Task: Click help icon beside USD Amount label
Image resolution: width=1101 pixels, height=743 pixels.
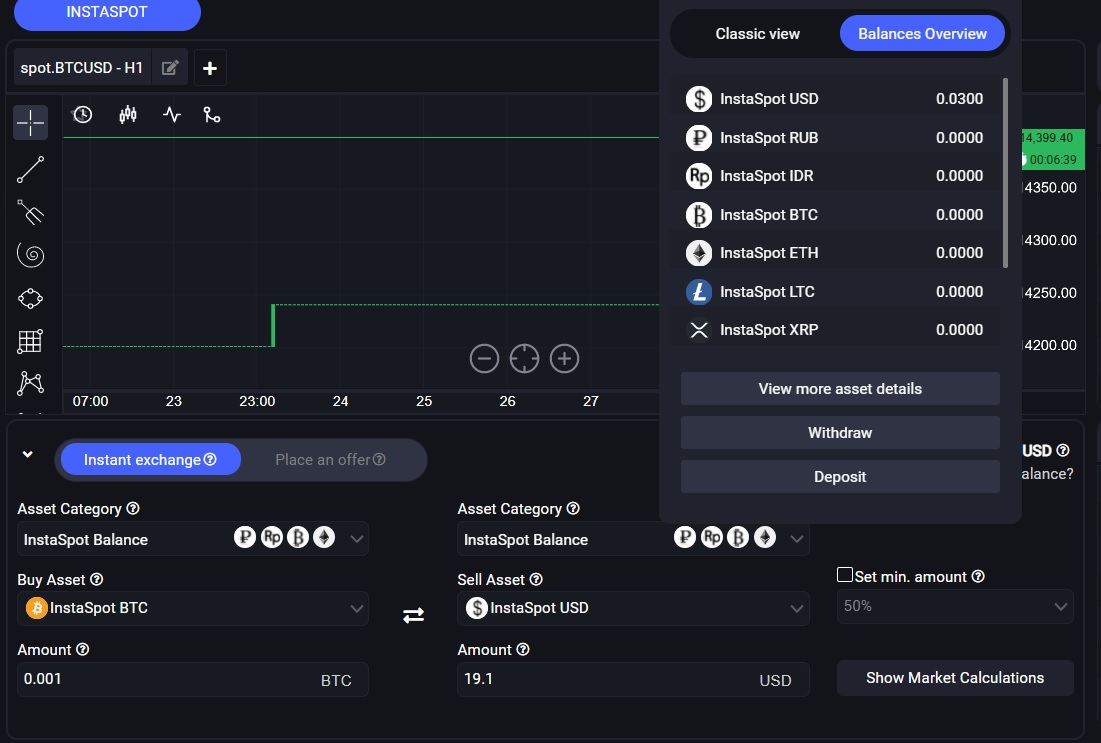Action: (x=523, y=650)
